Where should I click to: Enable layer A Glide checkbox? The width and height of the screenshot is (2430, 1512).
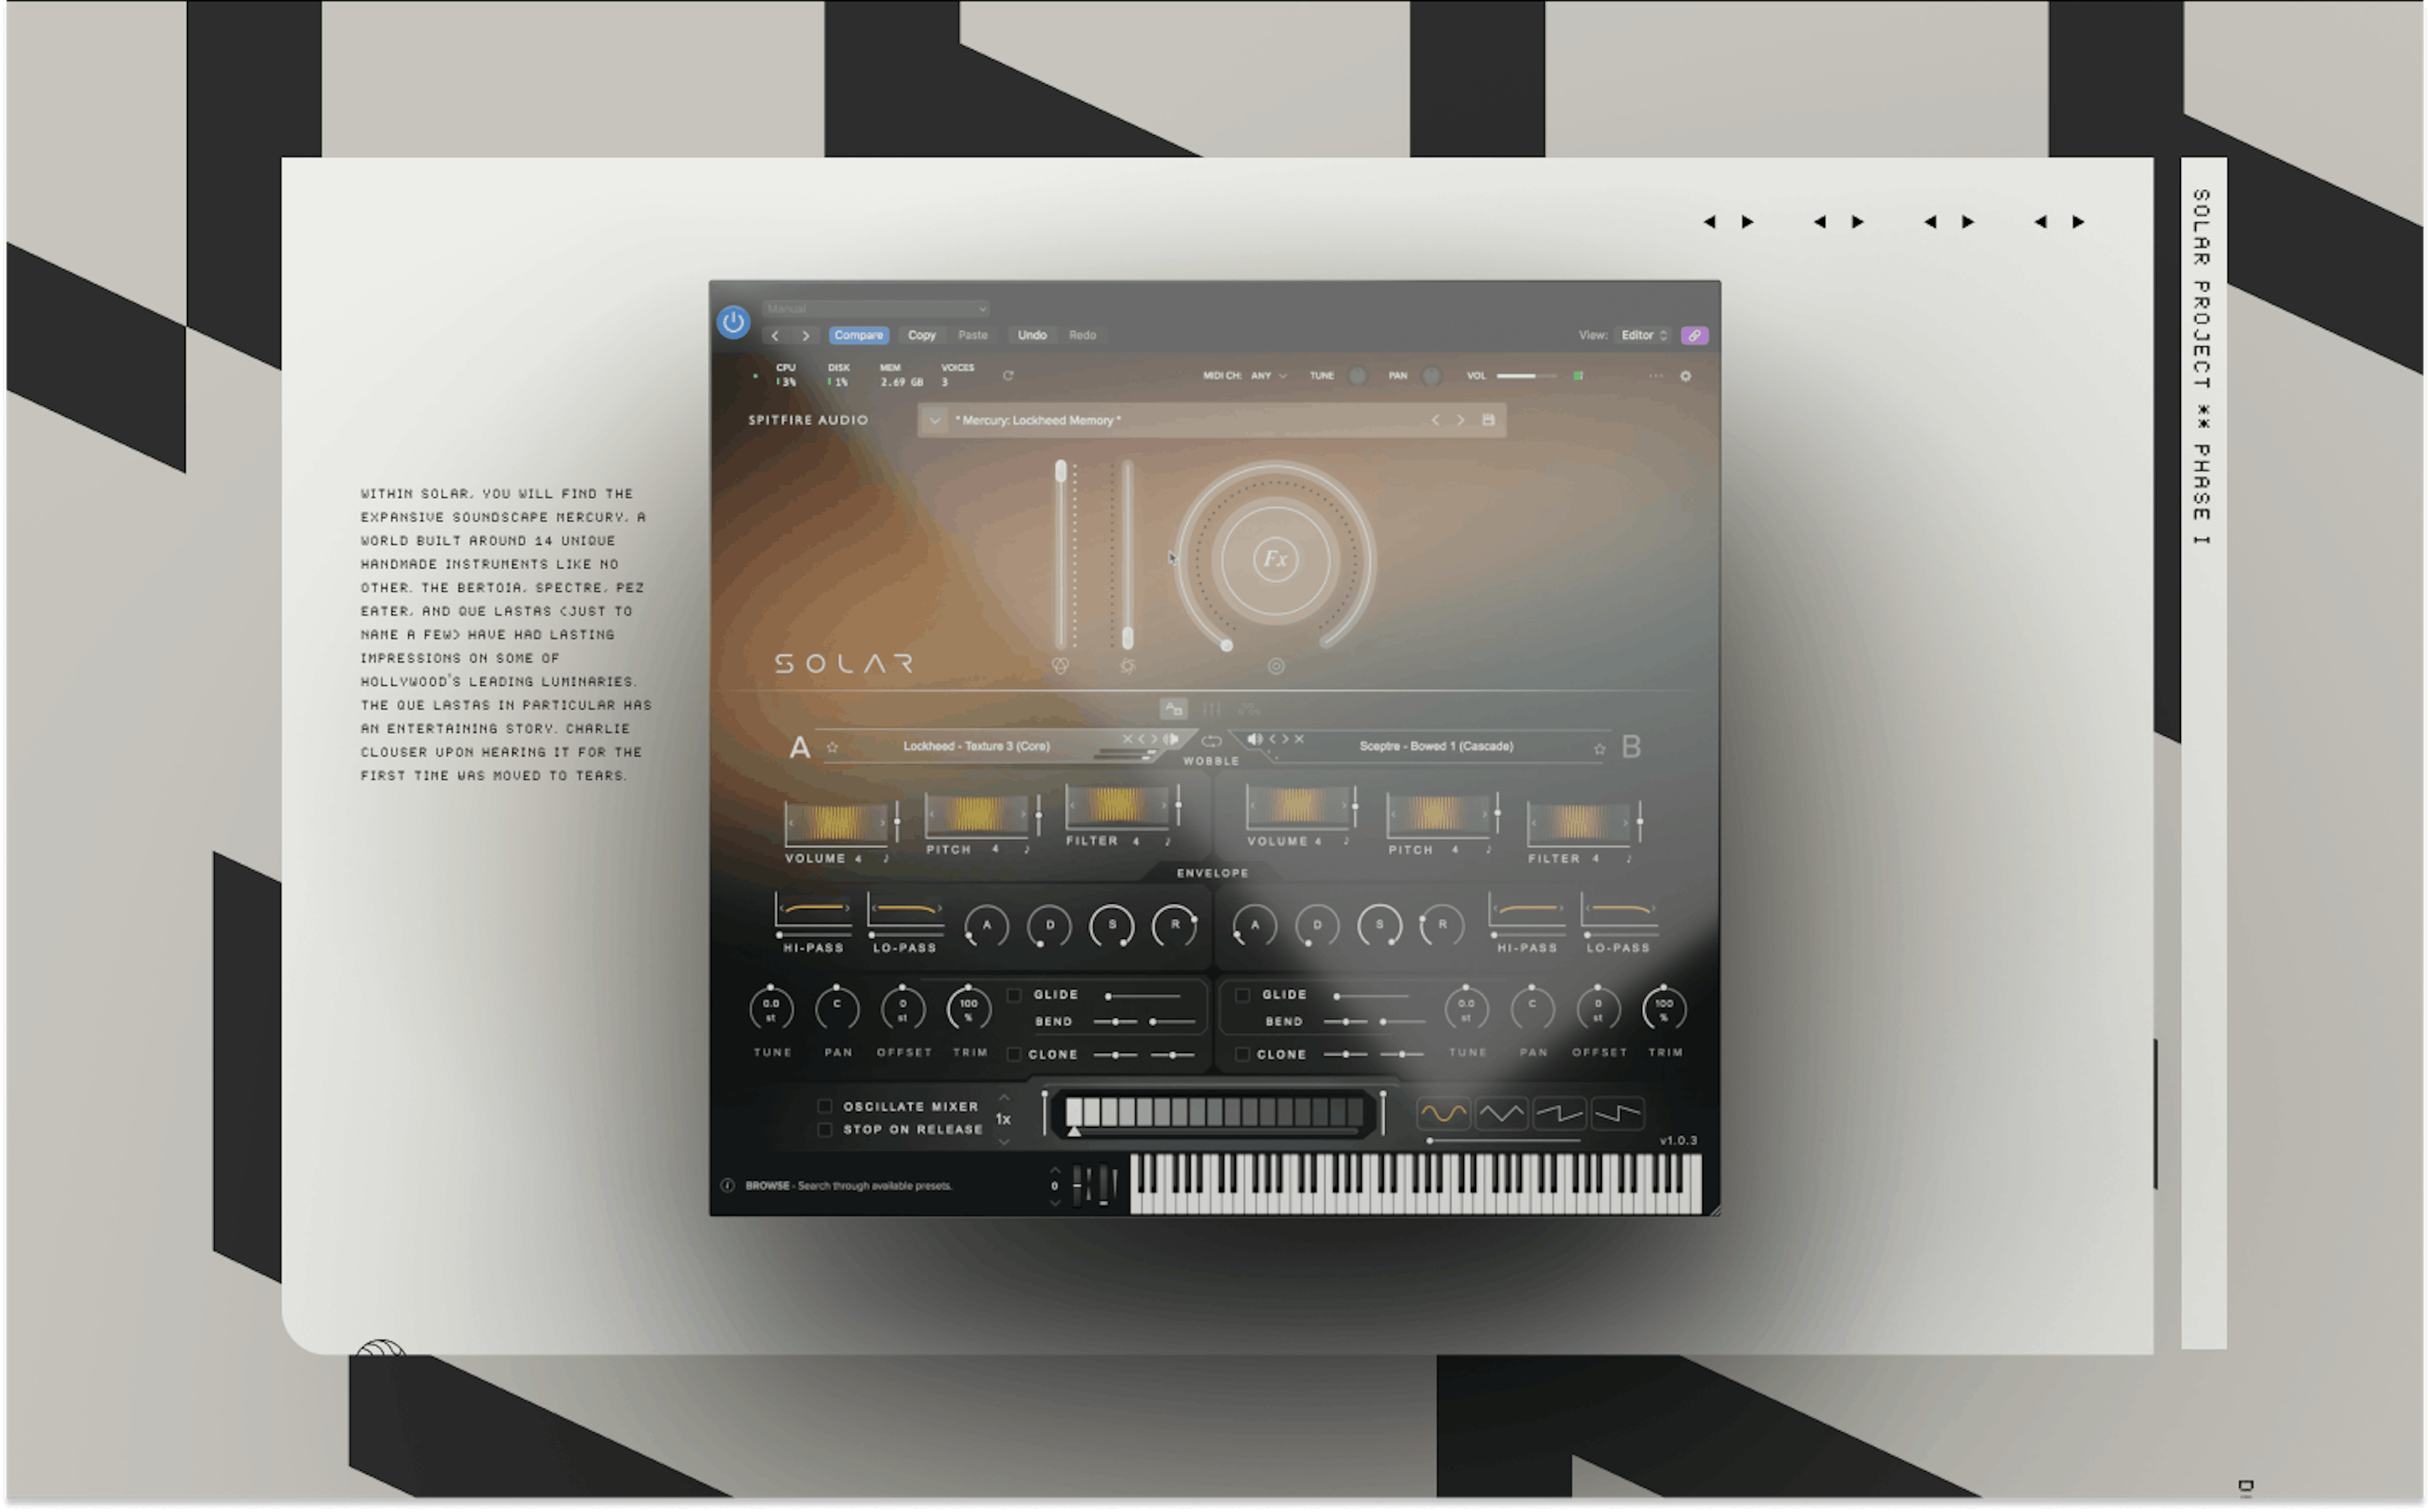coord(1014,995)
